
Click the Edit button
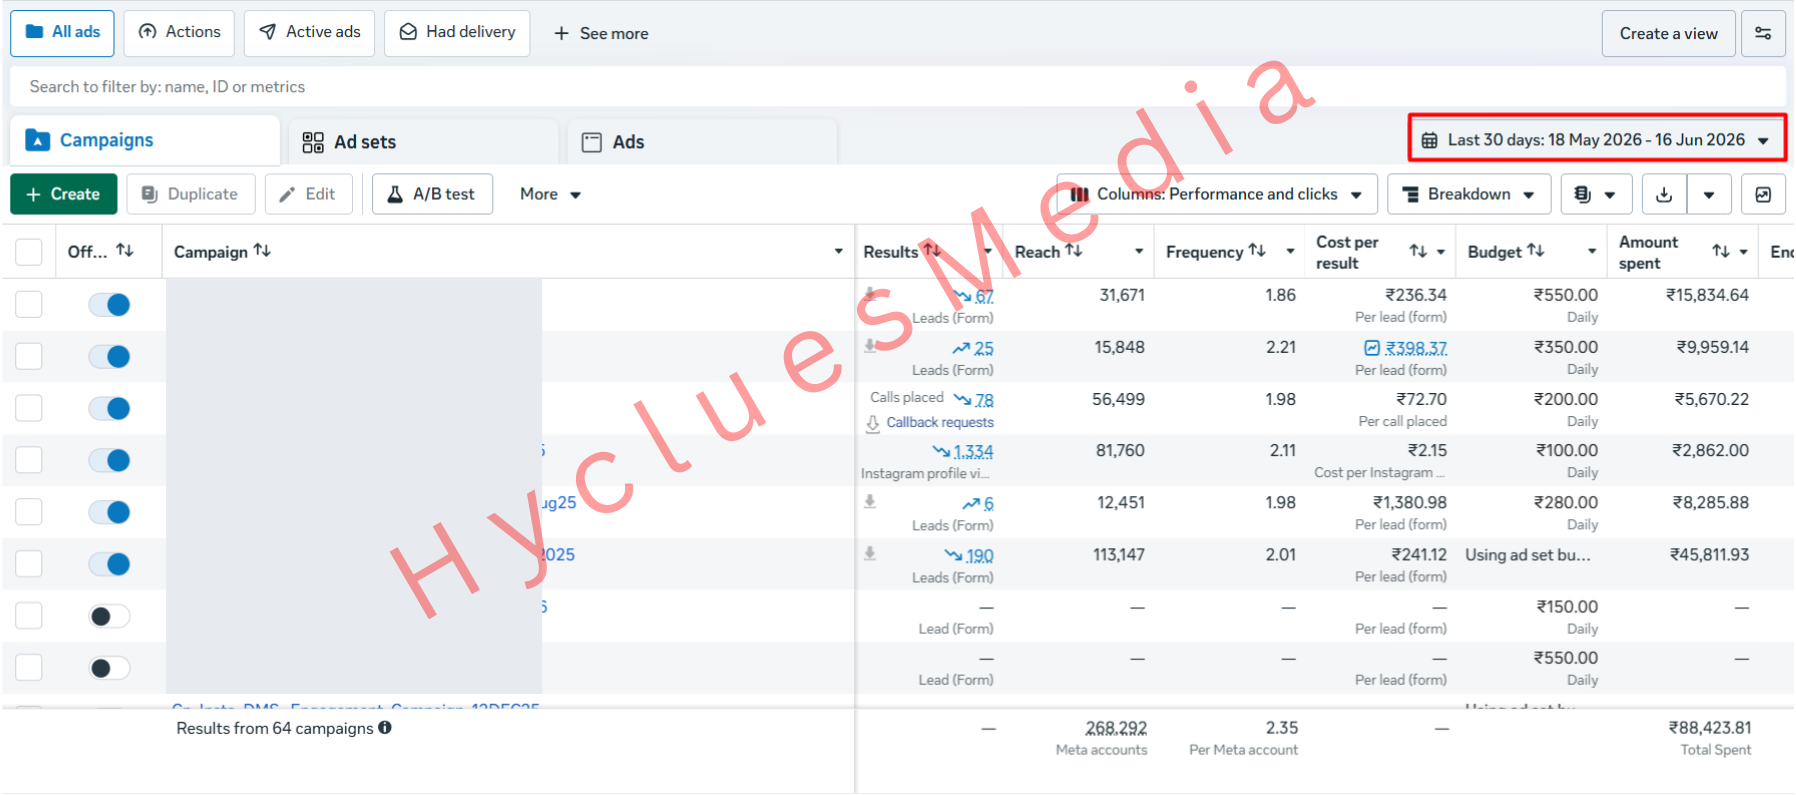(x=308, y=194)
